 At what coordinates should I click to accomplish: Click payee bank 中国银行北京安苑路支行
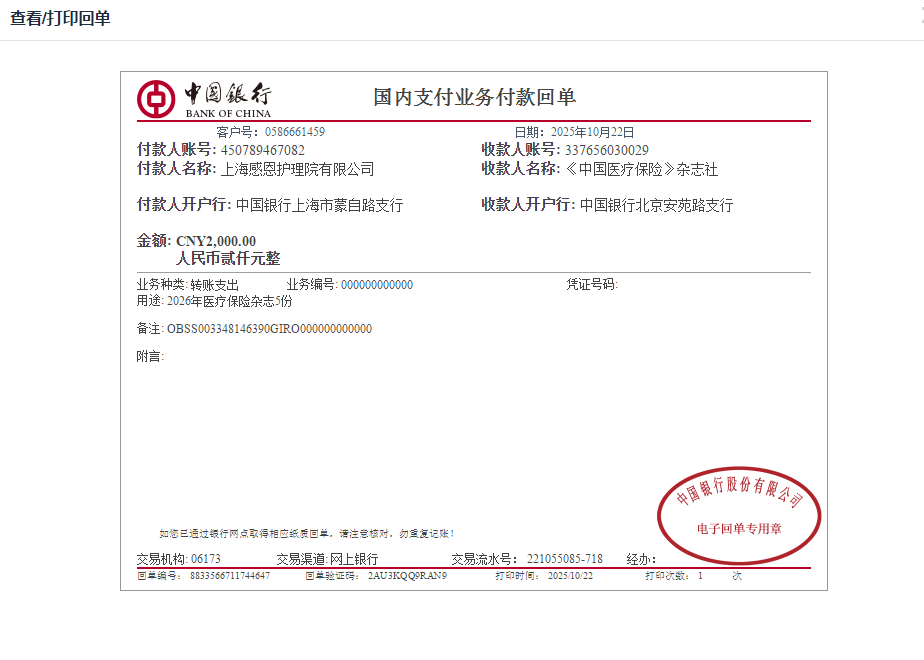[656, 206]
